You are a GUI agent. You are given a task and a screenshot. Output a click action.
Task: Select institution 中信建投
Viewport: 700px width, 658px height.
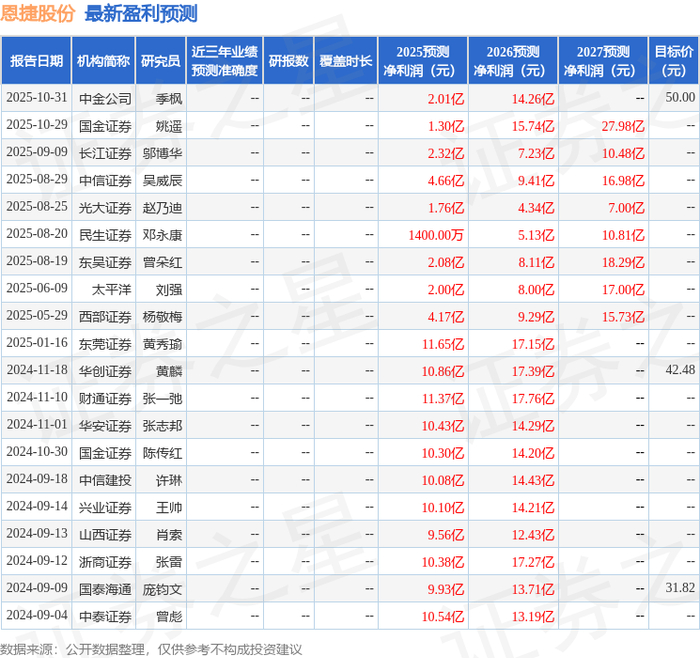[105, 481]
